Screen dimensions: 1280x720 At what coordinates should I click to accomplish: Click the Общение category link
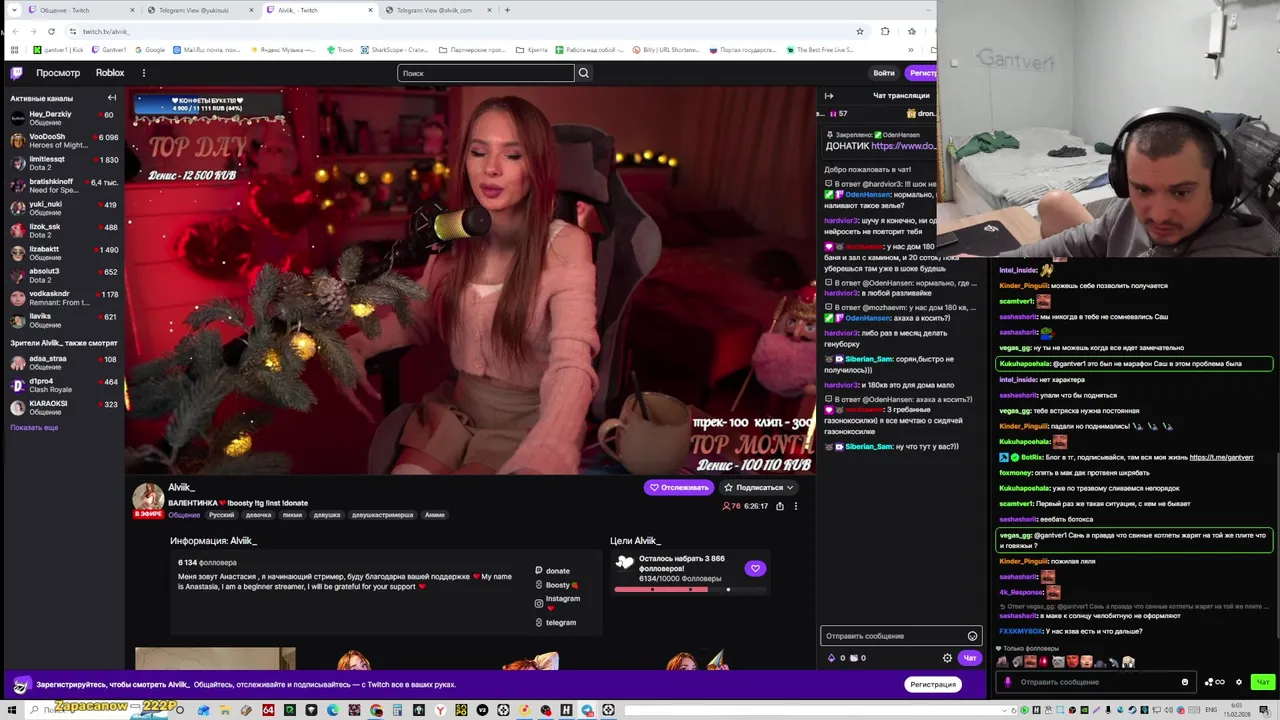[184, 515]
